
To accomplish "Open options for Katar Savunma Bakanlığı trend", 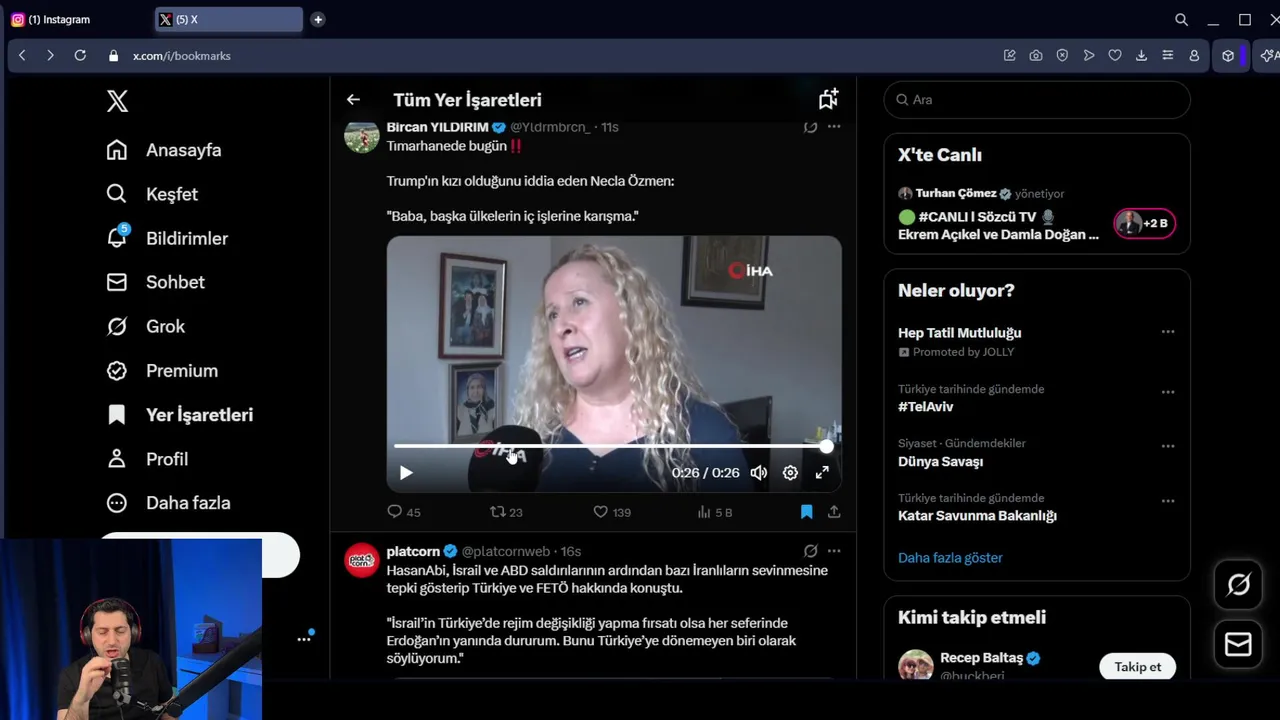I will tap(1167, 501).
